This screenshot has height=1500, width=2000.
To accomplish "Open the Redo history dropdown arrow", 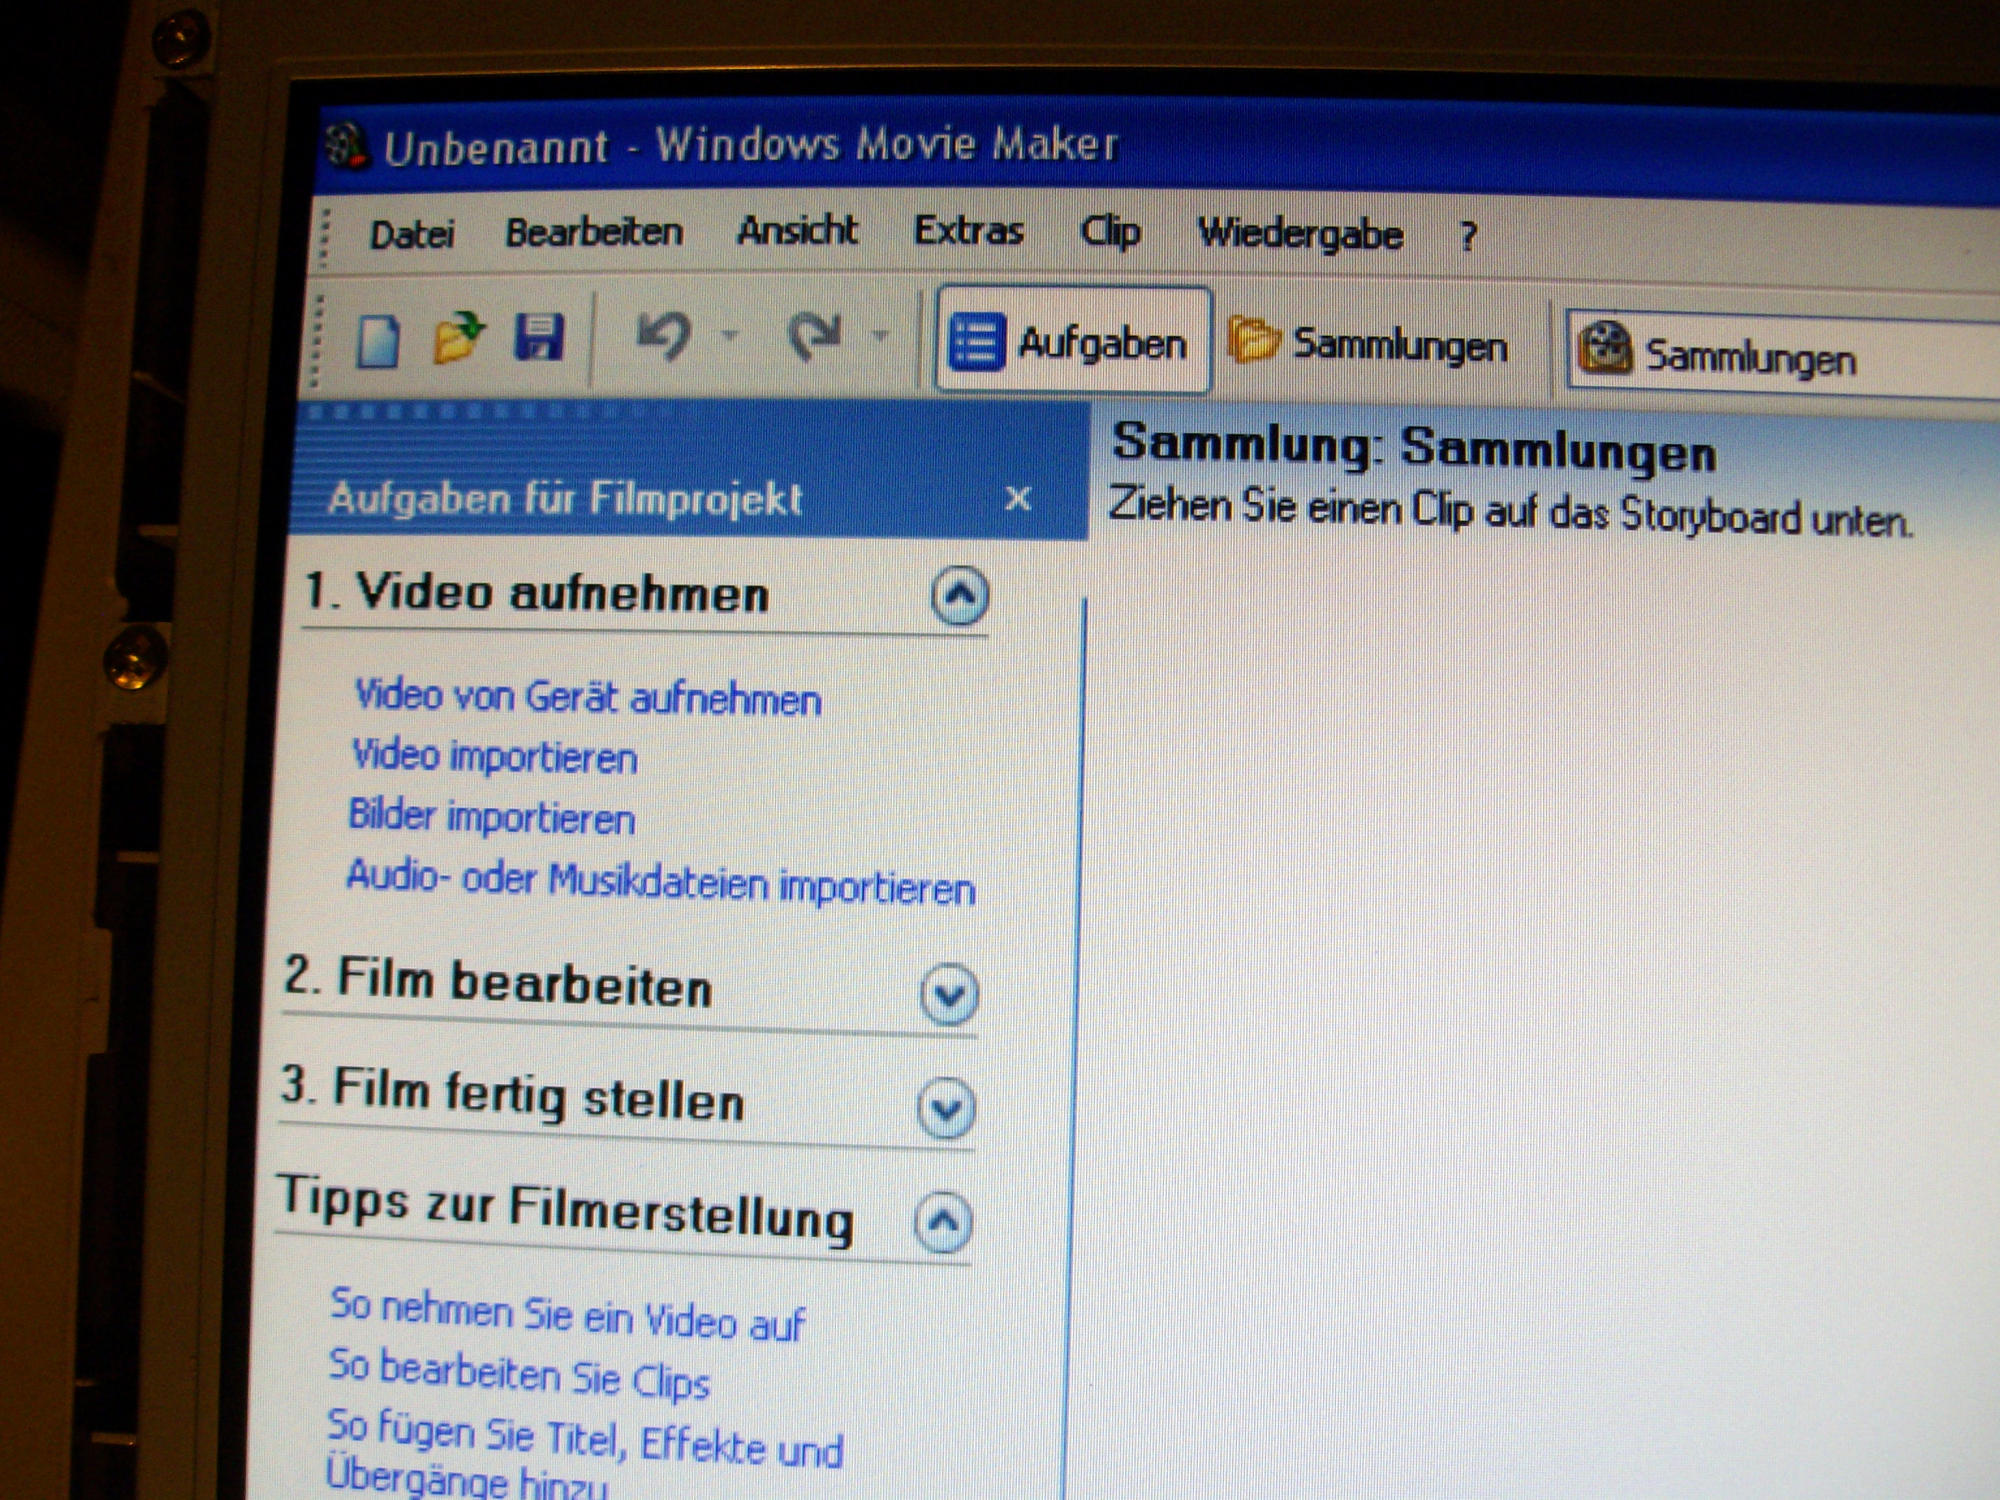I will click(x=880, y=335).
